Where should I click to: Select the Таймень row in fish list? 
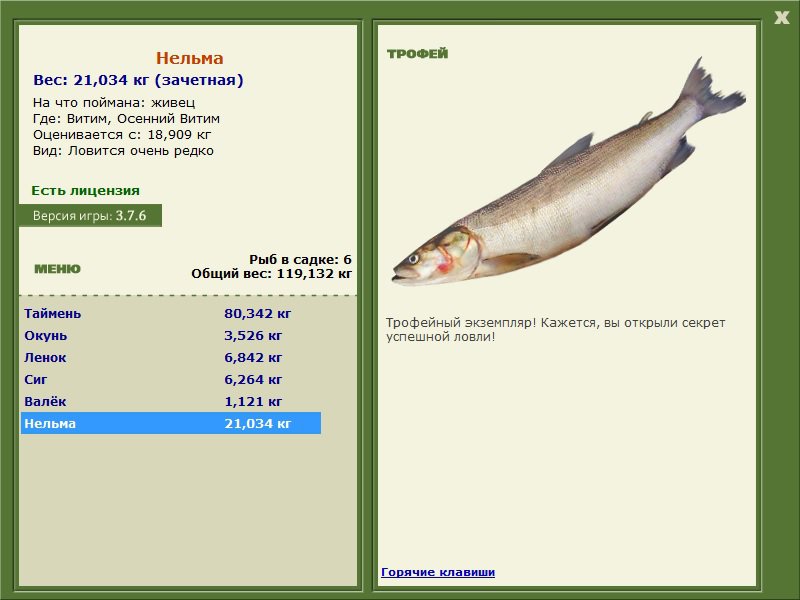coord(171,313)
